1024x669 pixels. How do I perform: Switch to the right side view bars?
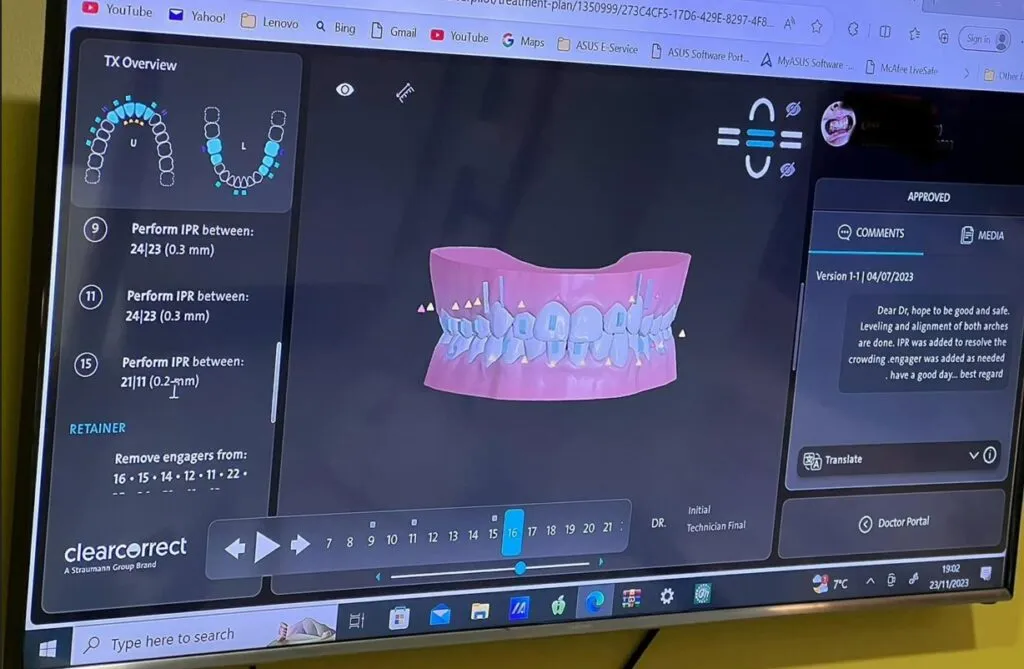coord(791,140)
